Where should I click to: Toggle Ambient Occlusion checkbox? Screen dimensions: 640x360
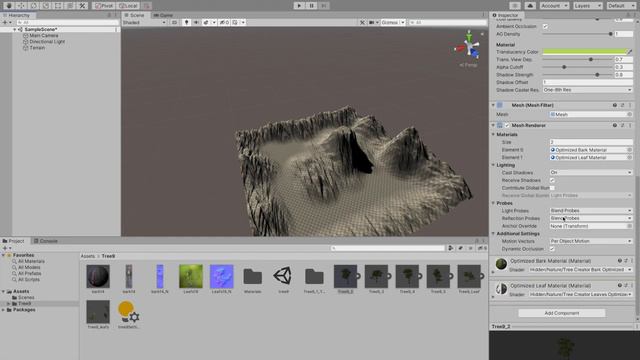coord(545,26)
